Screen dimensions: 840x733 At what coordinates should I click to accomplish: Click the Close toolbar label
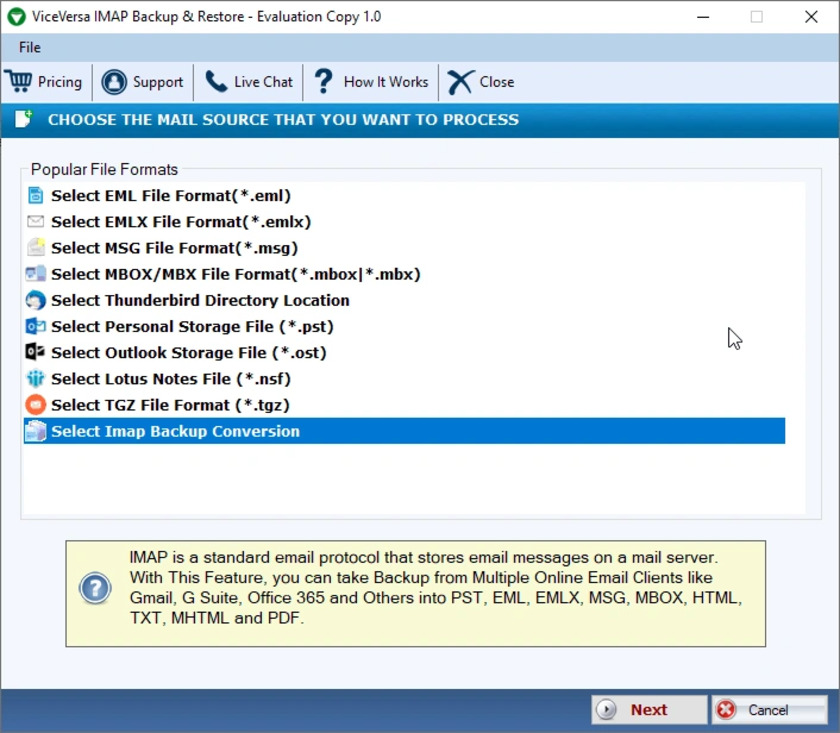(x=497, y=82)
